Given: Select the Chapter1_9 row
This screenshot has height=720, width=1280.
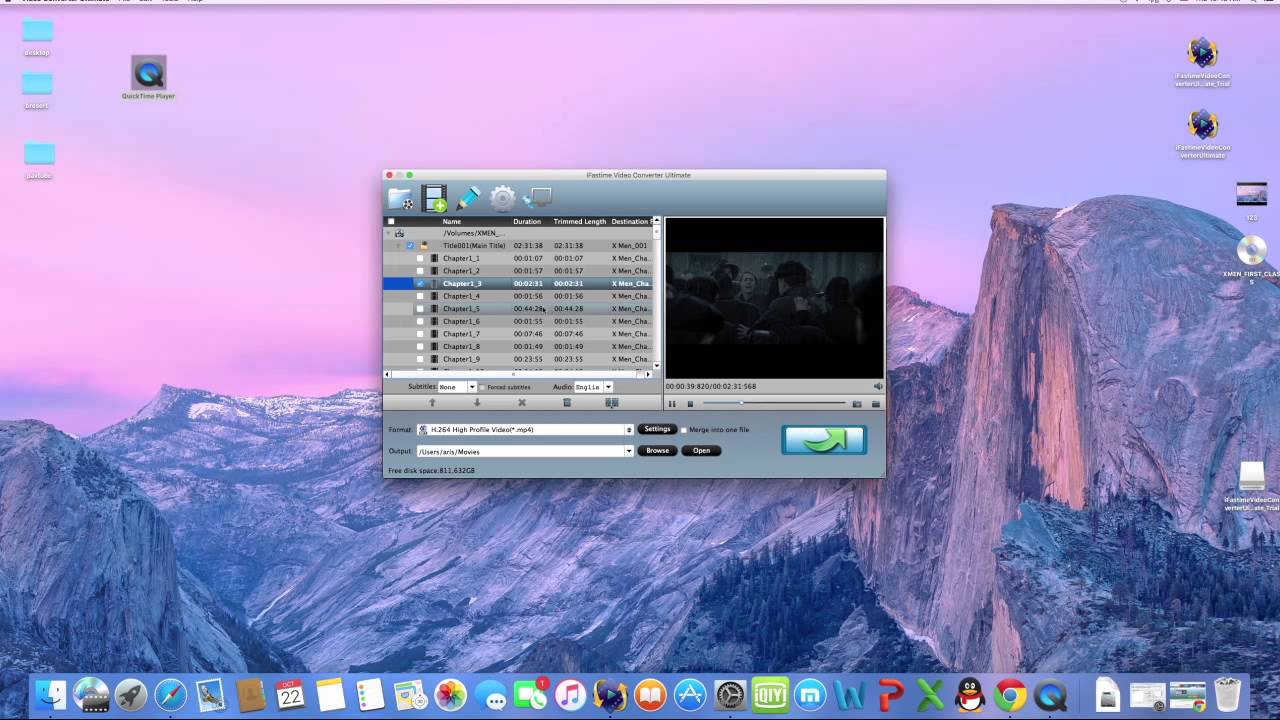Looking at the screenshot, I should (518, 359).
